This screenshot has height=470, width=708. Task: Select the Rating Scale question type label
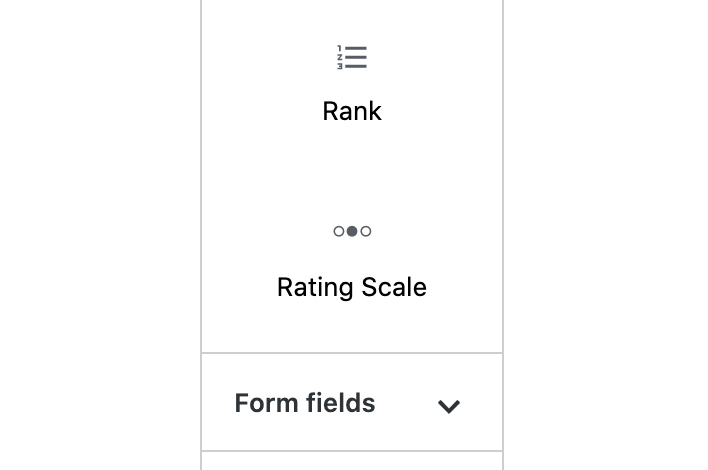pyautogui.click(x=352, y=288)
